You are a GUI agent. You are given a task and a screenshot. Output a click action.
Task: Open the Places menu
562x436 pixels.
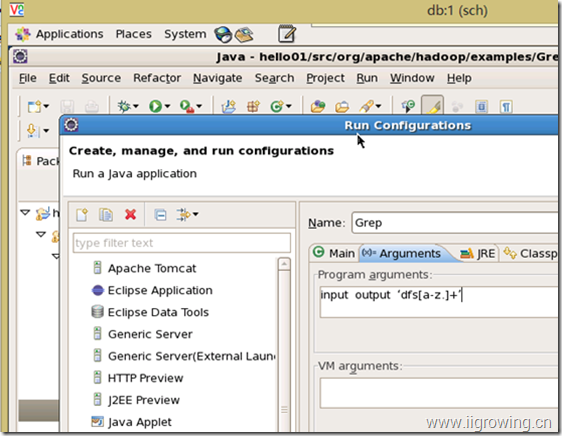133,34
